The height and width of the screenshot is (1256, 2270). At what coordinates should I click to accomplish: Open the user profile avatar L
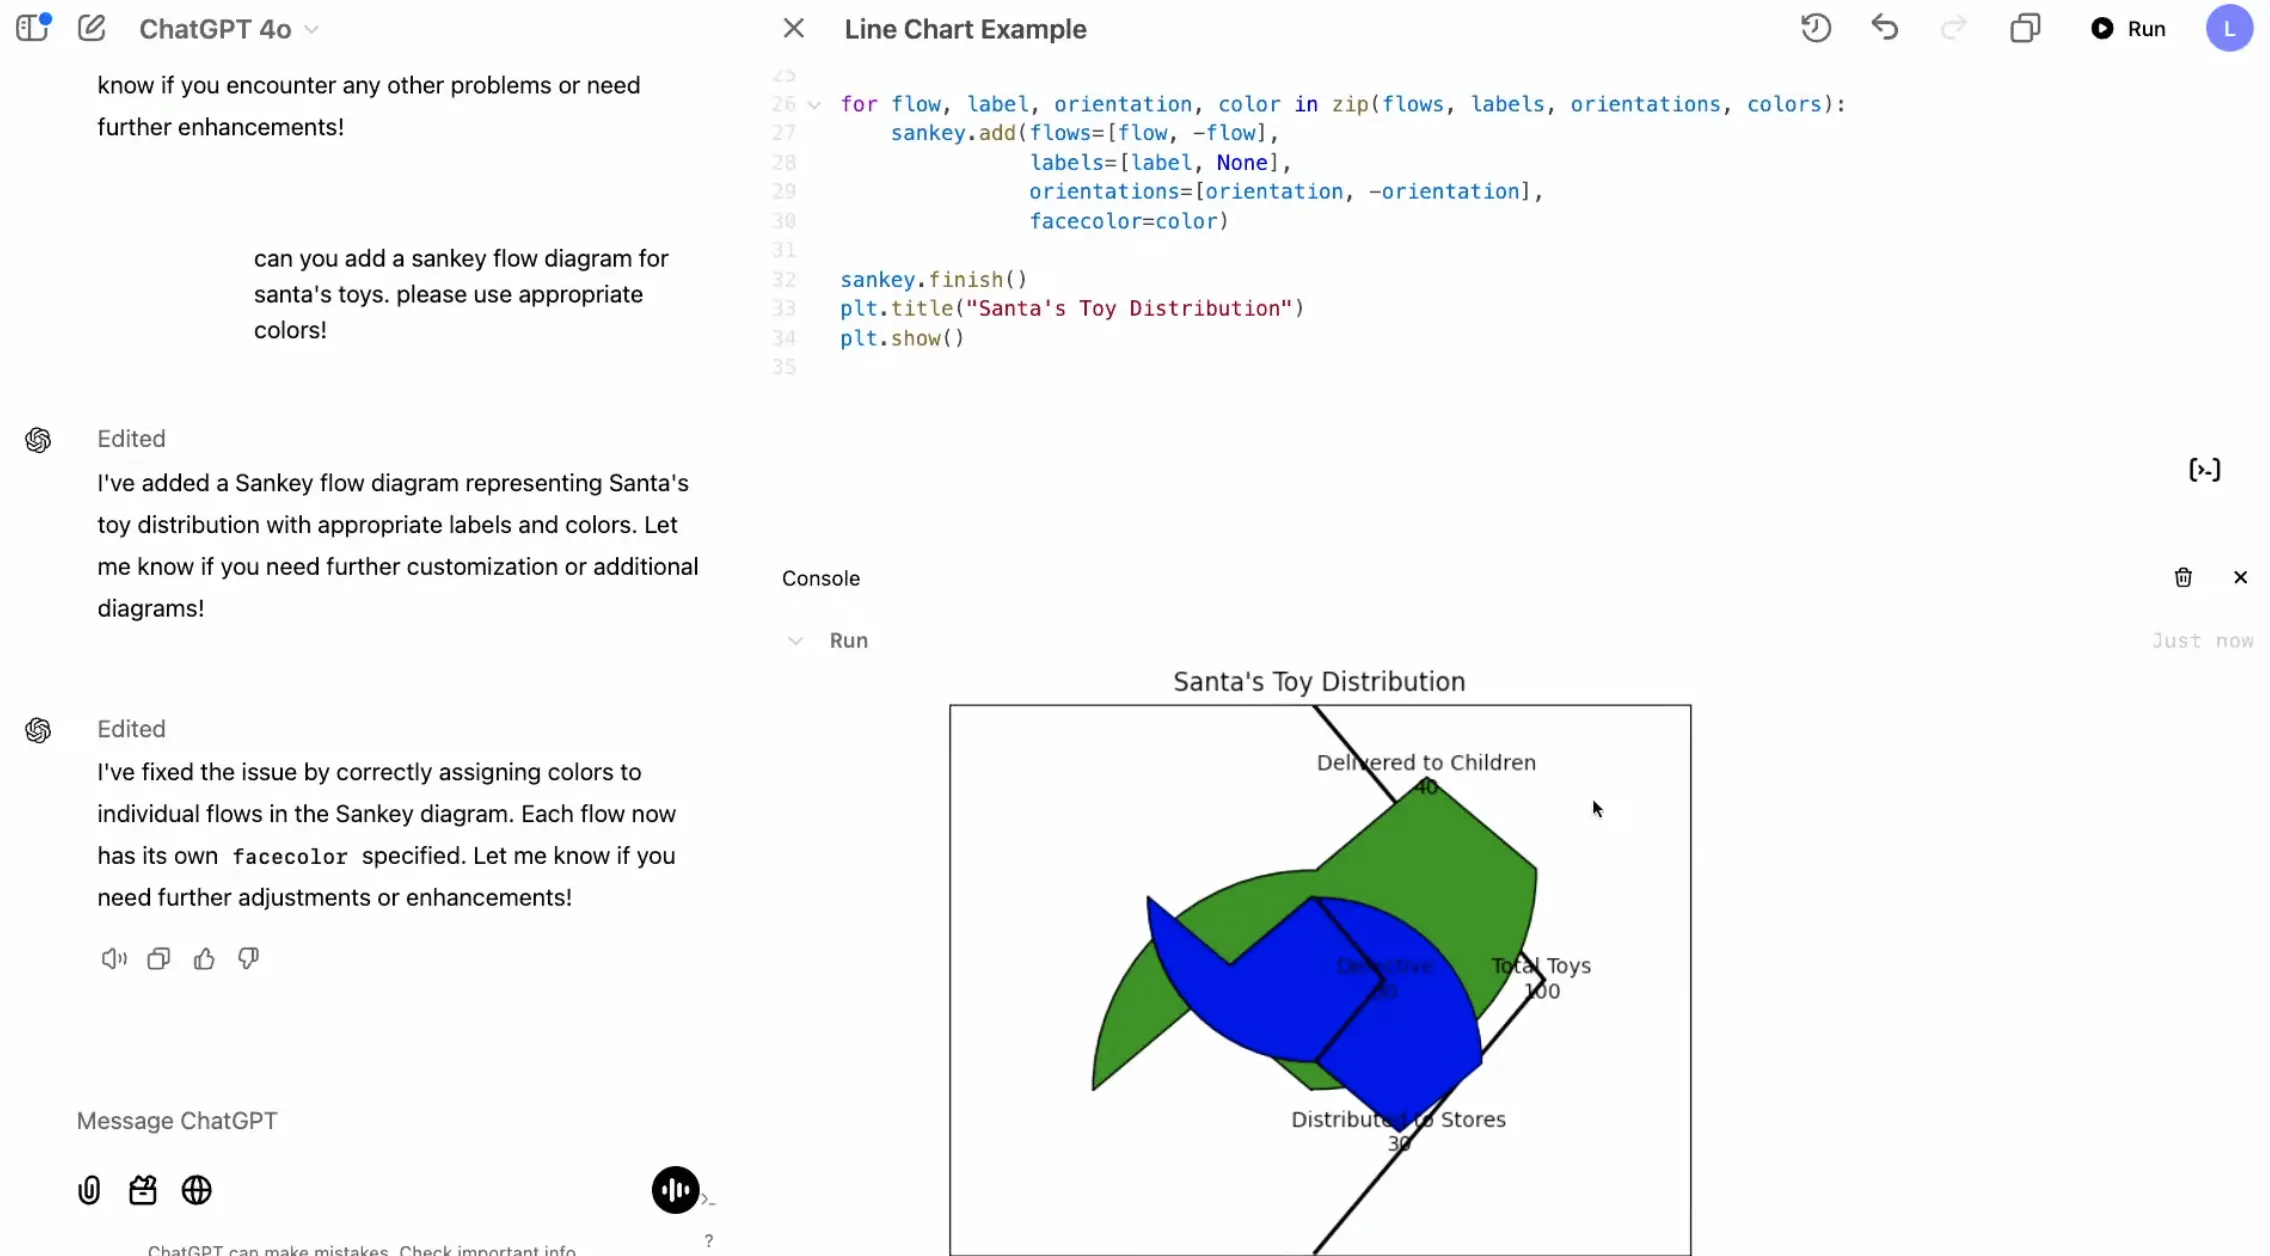coord(2229,28)
